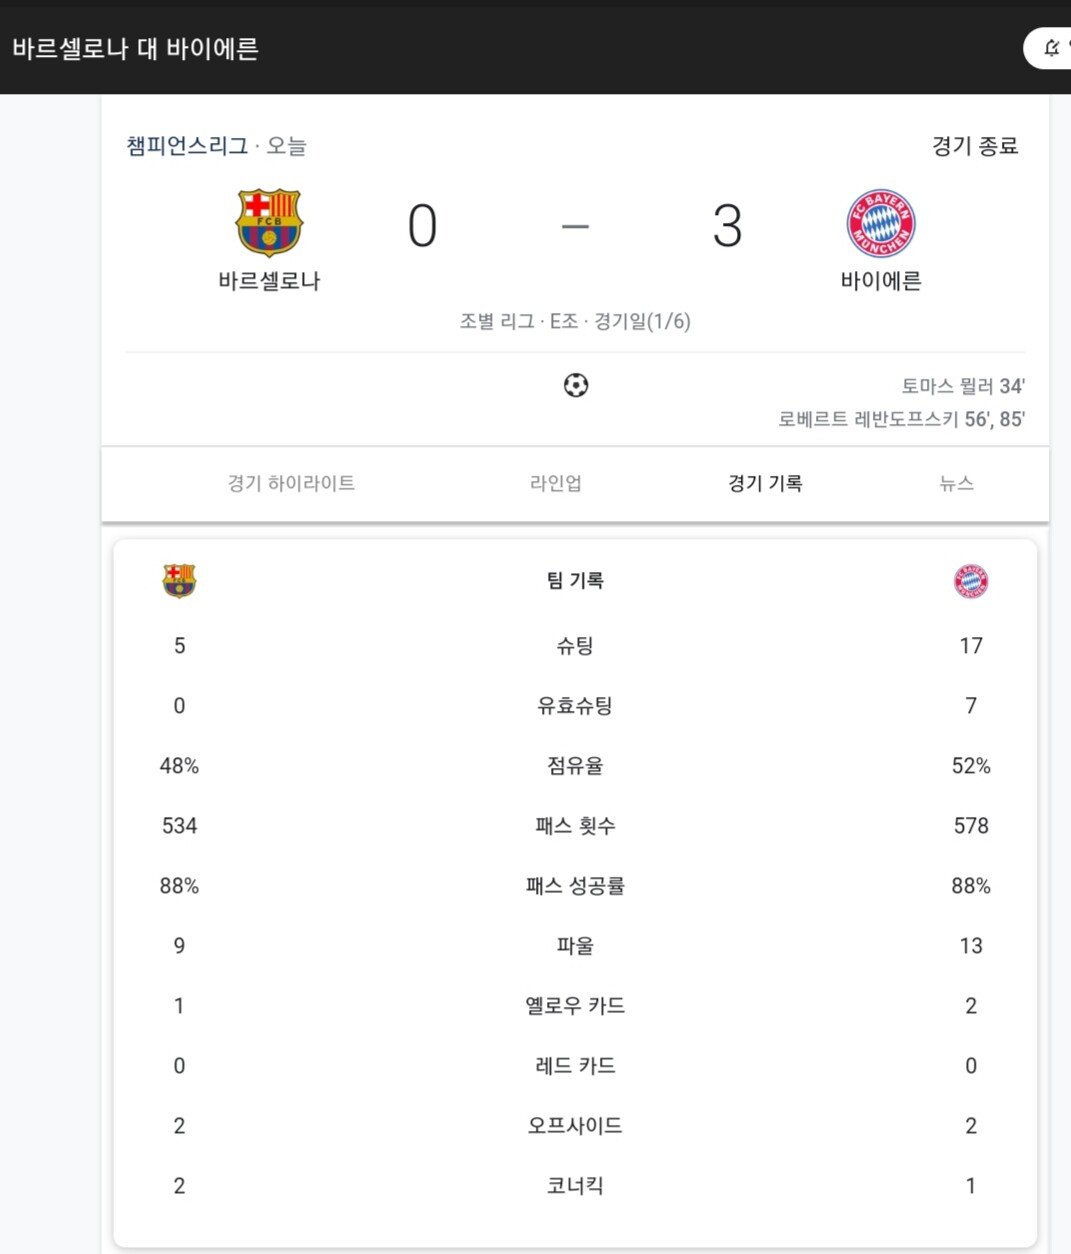The image size is (1071, 1254).
Task: Open the 경기 하이라이트 tab
Action: 291,484
